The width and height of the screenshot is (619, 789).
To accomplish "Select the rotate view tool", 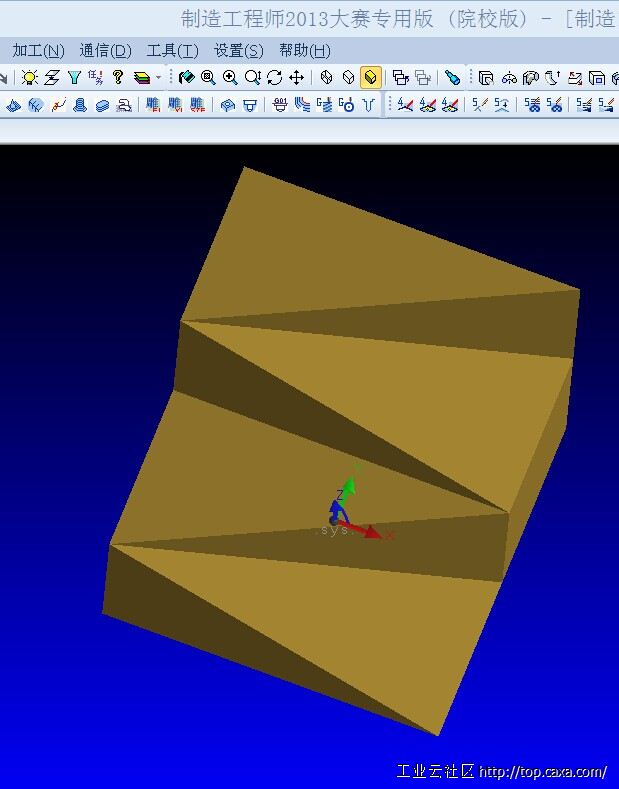I will [274, 78].
